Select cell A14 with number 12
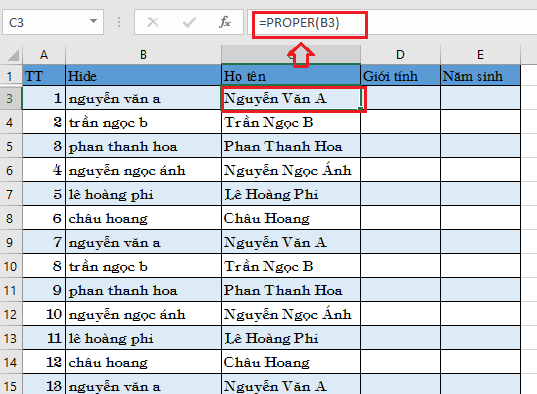The width and height of the screenshot is (537, 394). point(44,362)
